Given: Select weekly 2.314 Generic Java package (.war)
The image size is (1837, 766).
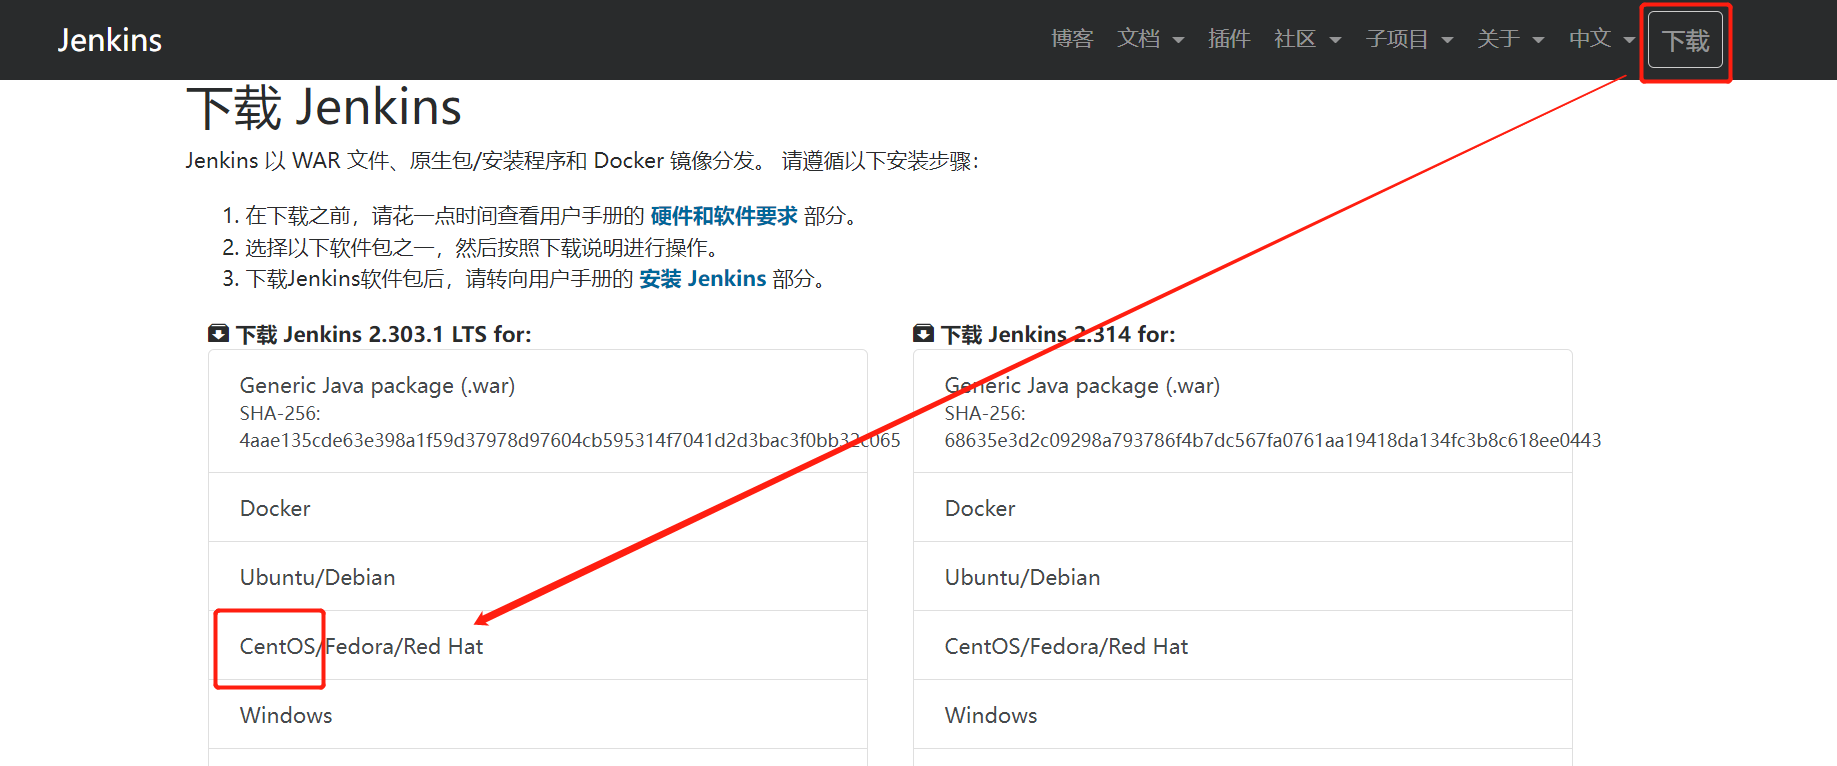Looking at the screenshot, I should 1243,411.
